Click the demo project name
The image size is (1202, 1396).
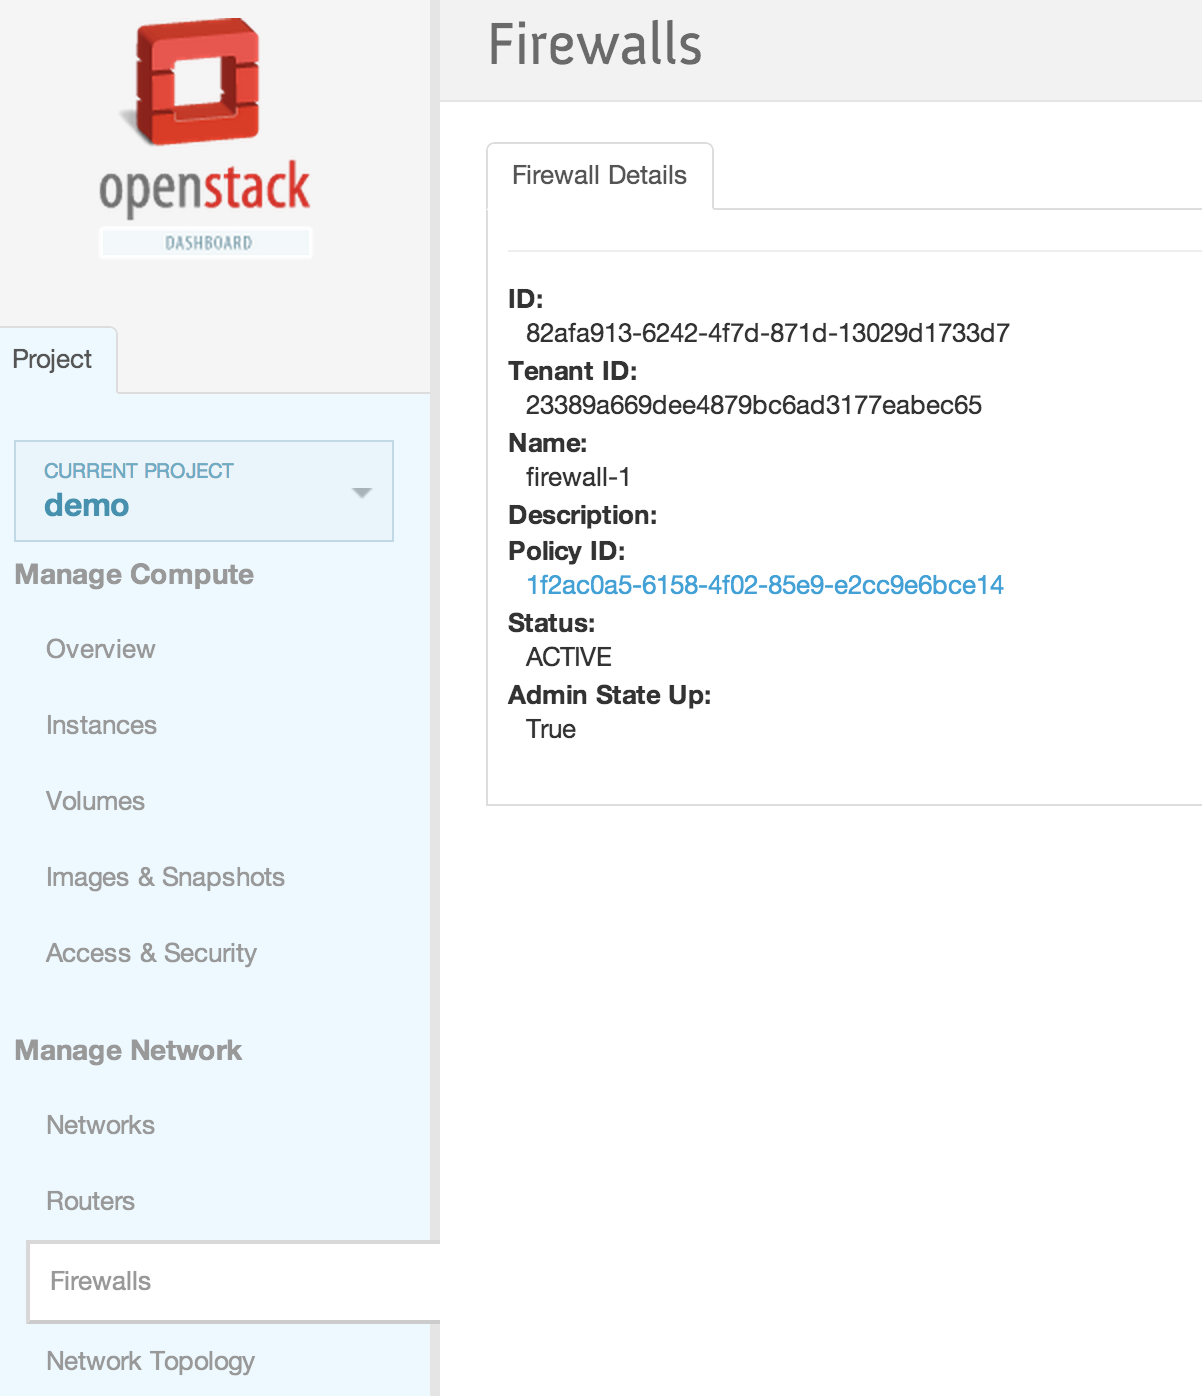(x=87, y=506)
